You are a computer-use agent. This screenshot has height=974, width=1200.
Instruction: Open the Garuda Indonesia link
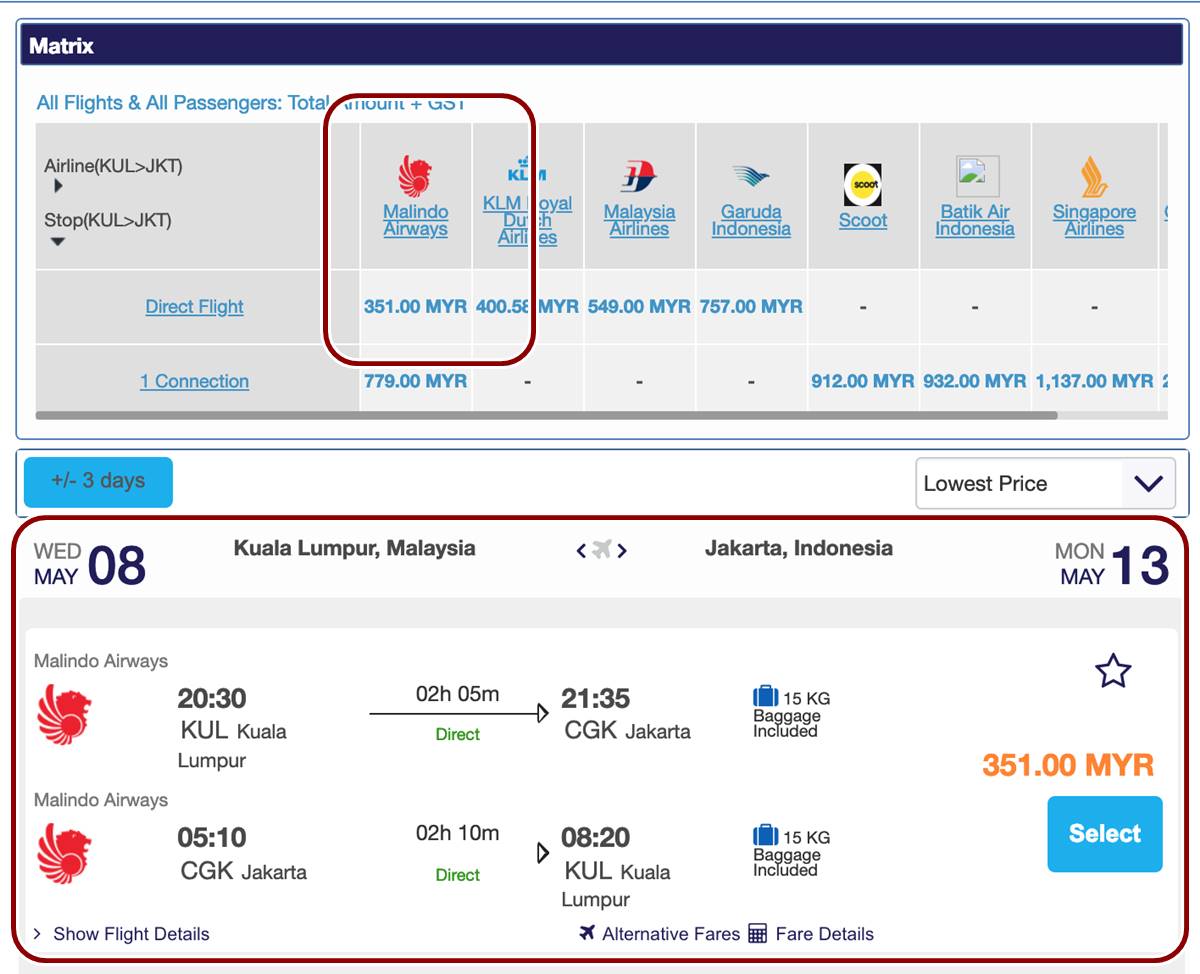click(x=751, y=220)
